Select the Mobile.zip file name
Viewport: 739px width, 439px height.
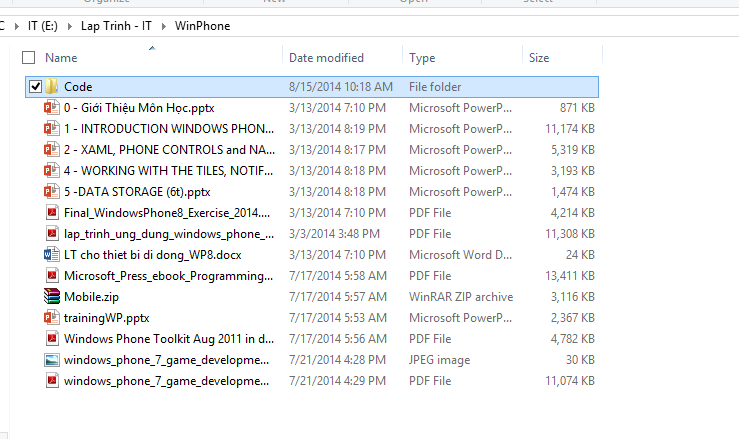[x=91, y=297]
